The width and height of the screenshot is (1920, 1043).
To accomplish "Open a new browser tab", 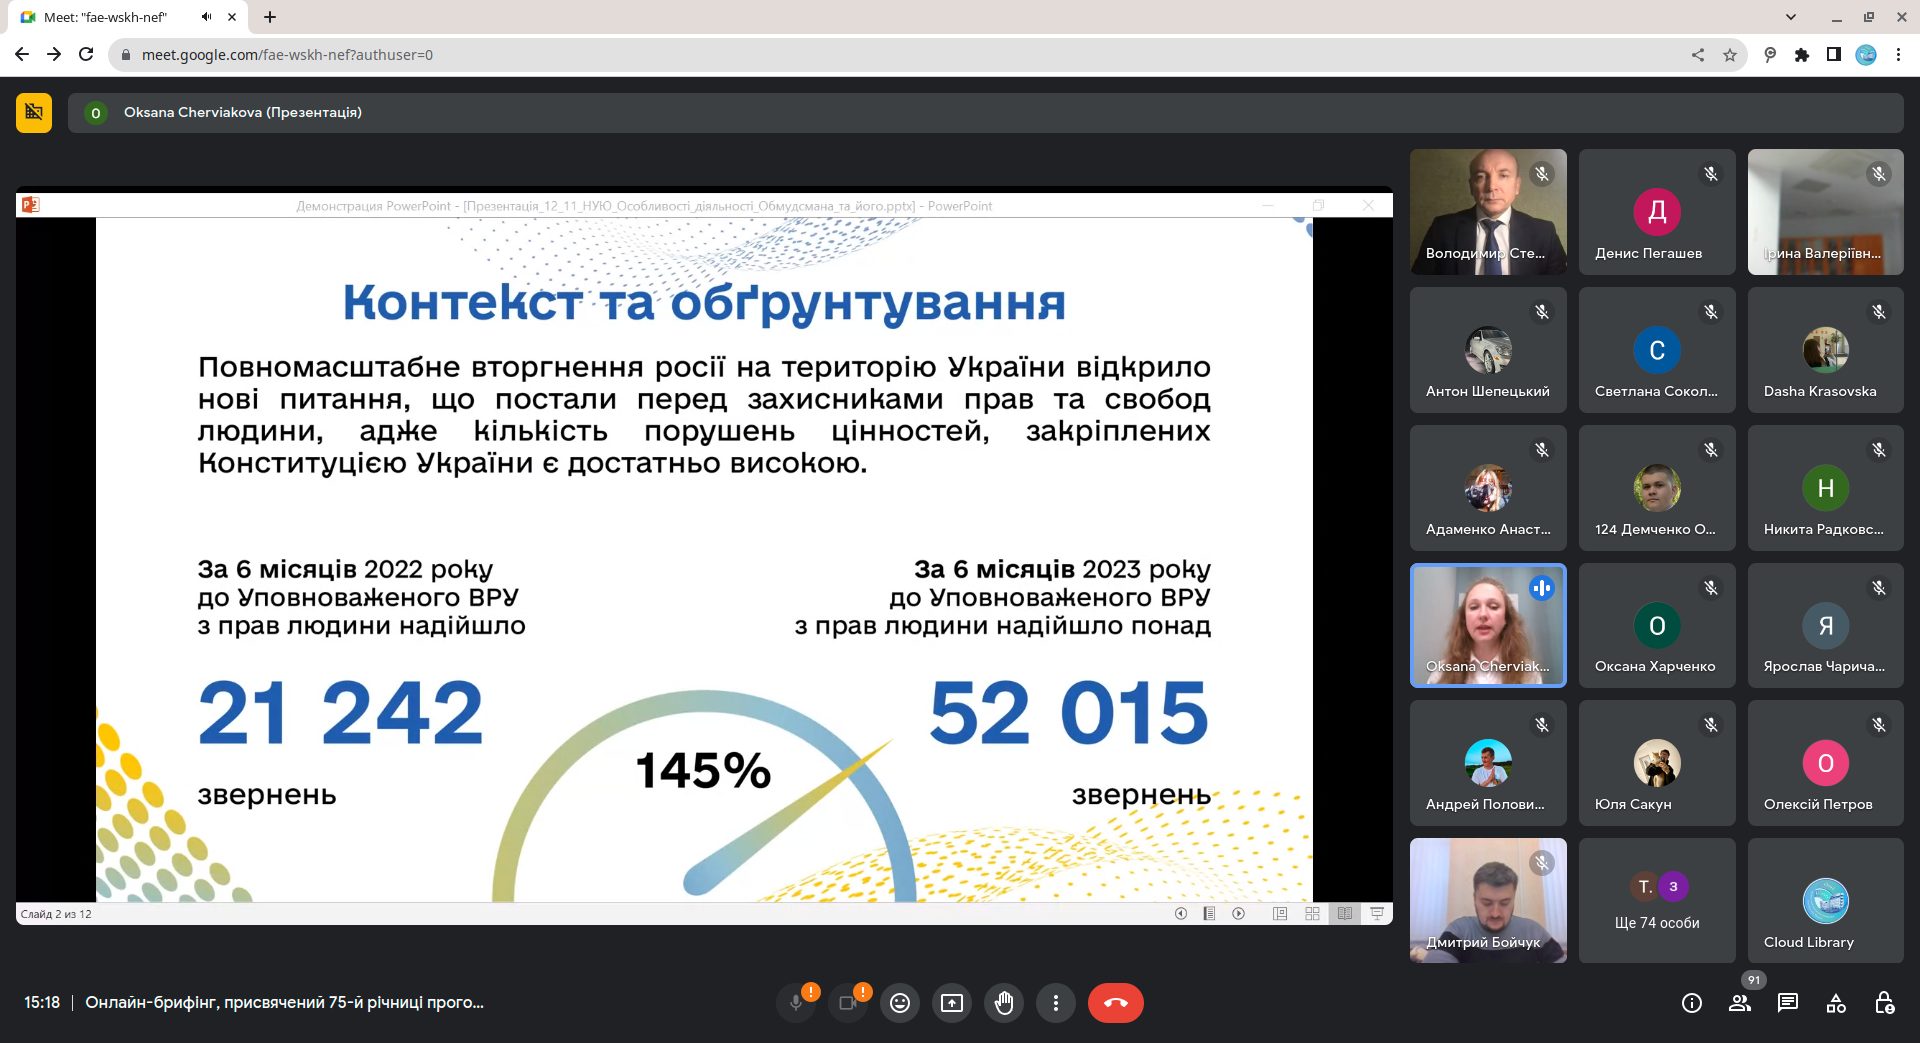I will point(270,17).
